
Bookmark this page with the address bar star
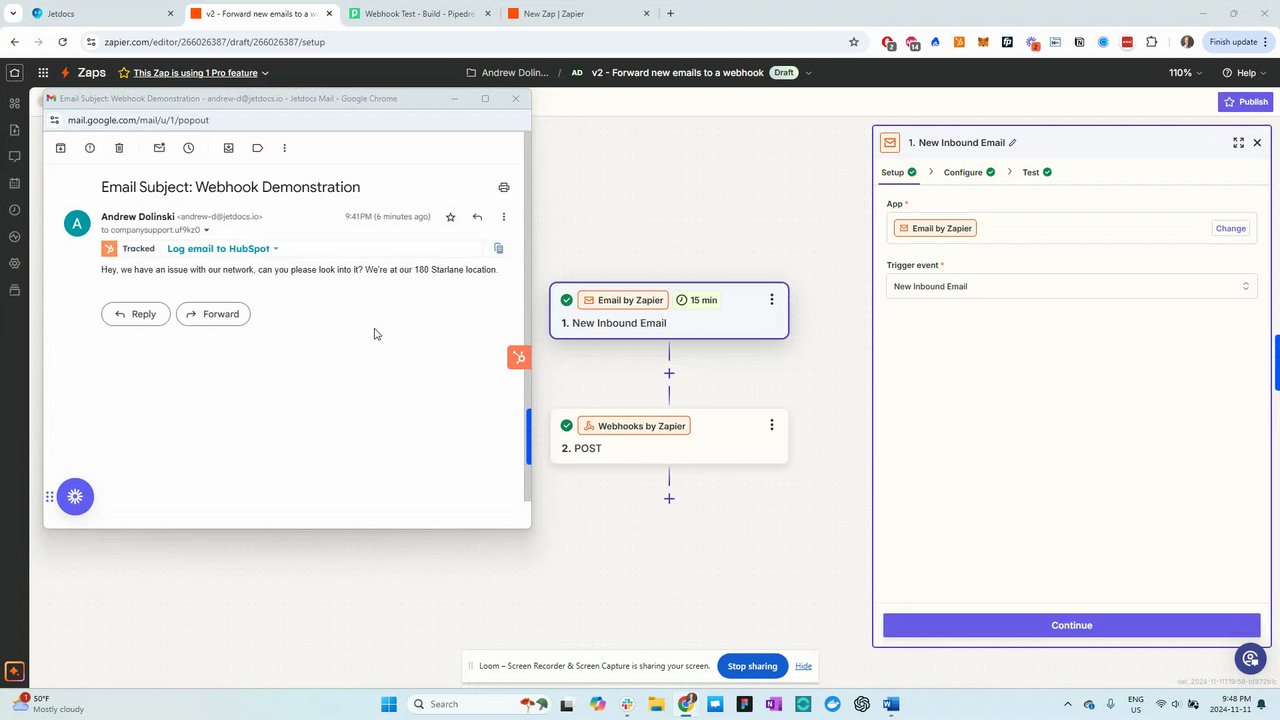(854, 42)
